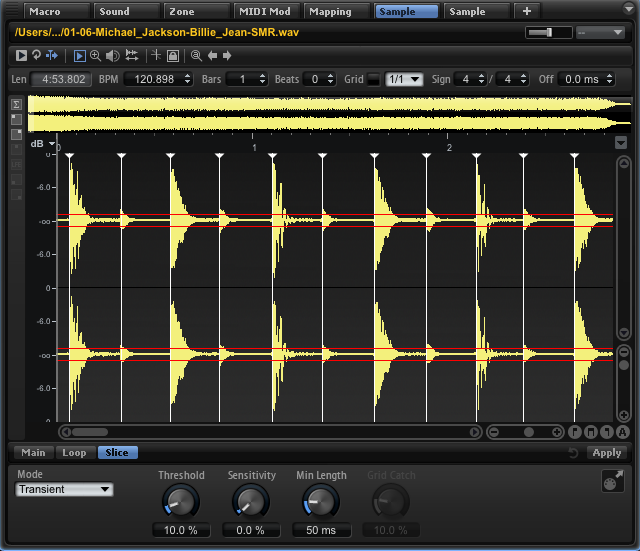
Task: Click the plus zoom-in button
Action: pos(557,432)
